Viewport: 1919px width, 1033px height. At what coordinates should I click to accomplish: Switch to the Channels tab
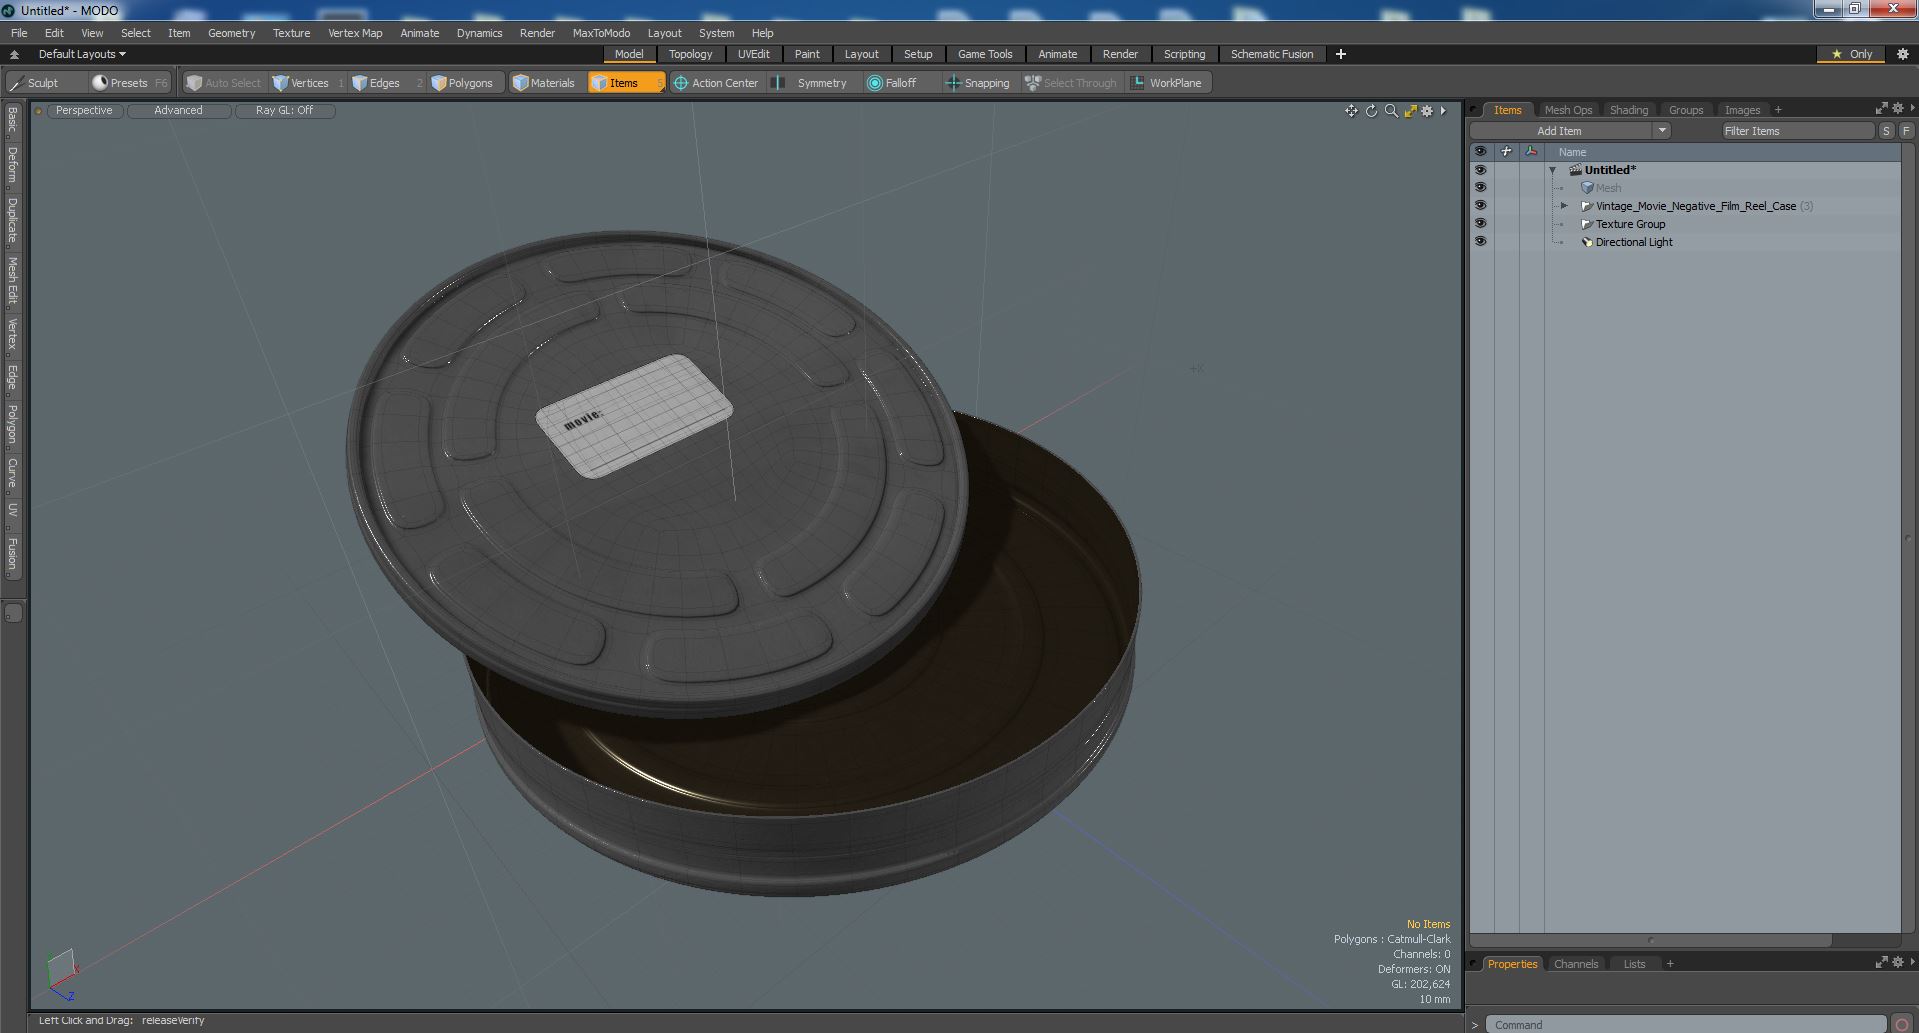(x=1575, y=964)
